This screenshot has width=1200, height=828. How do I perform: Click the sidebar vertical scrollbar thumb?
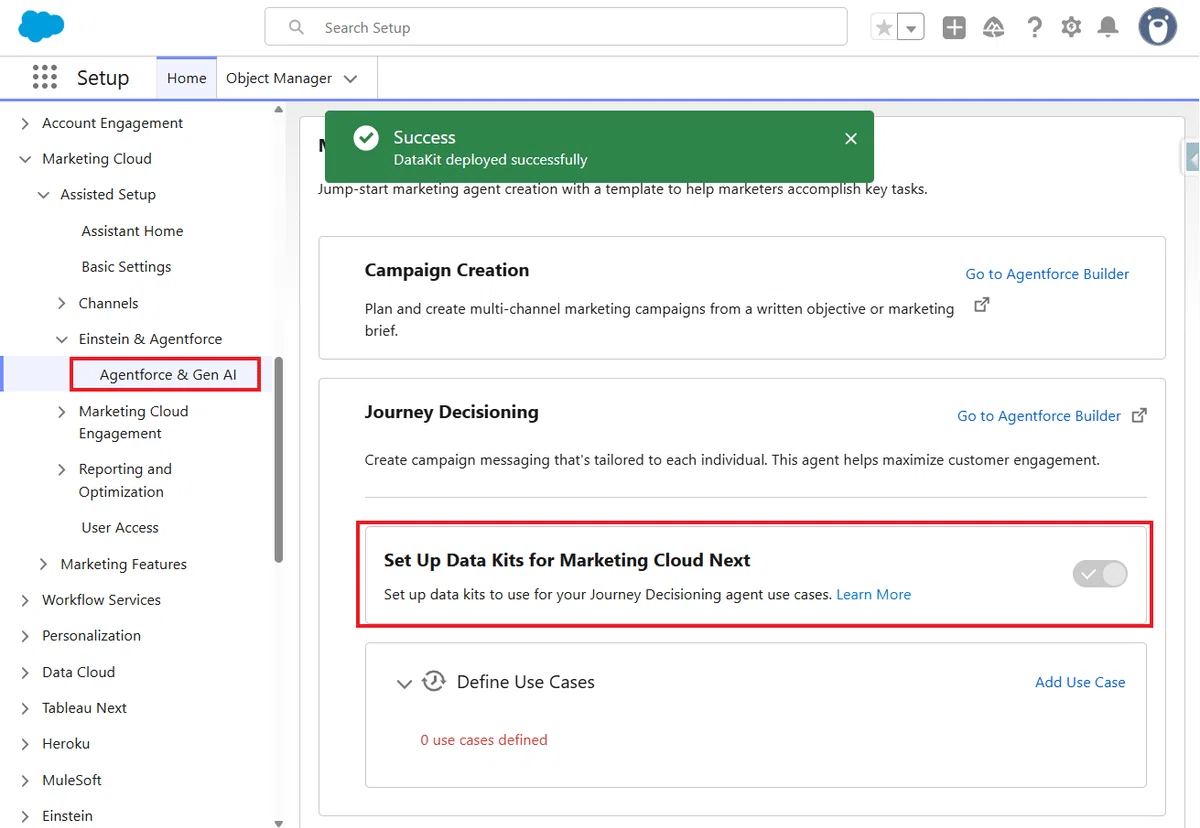(x=279, y=460)
